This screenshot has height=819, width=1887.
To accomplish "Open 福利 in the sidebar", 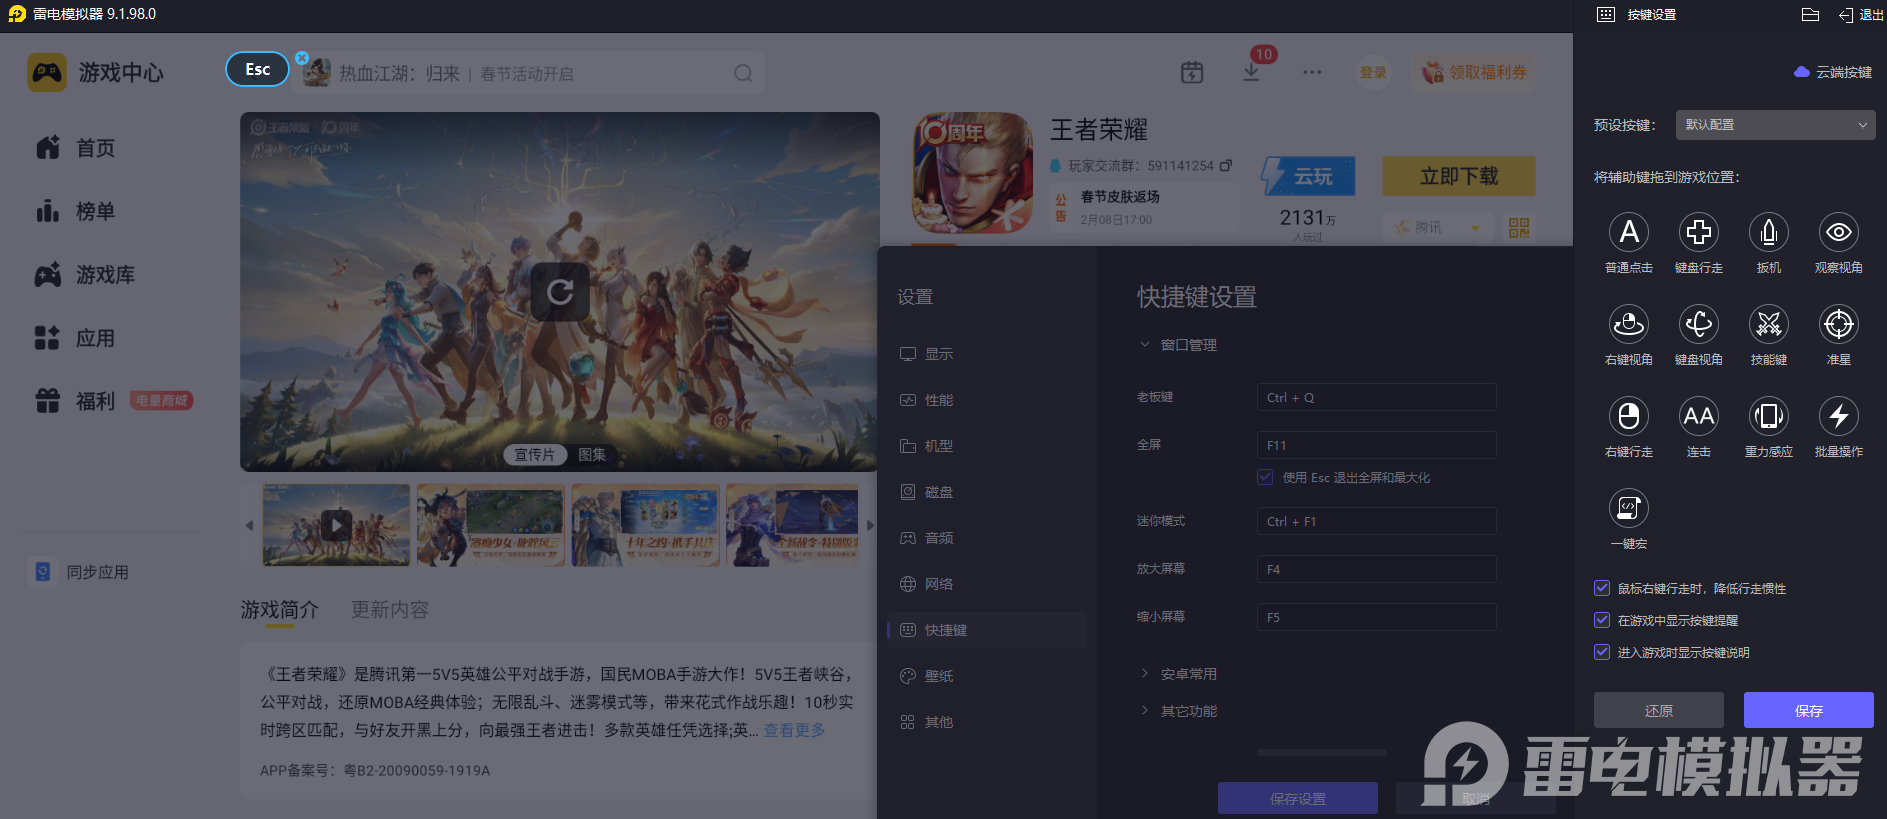I will point(76,401).
